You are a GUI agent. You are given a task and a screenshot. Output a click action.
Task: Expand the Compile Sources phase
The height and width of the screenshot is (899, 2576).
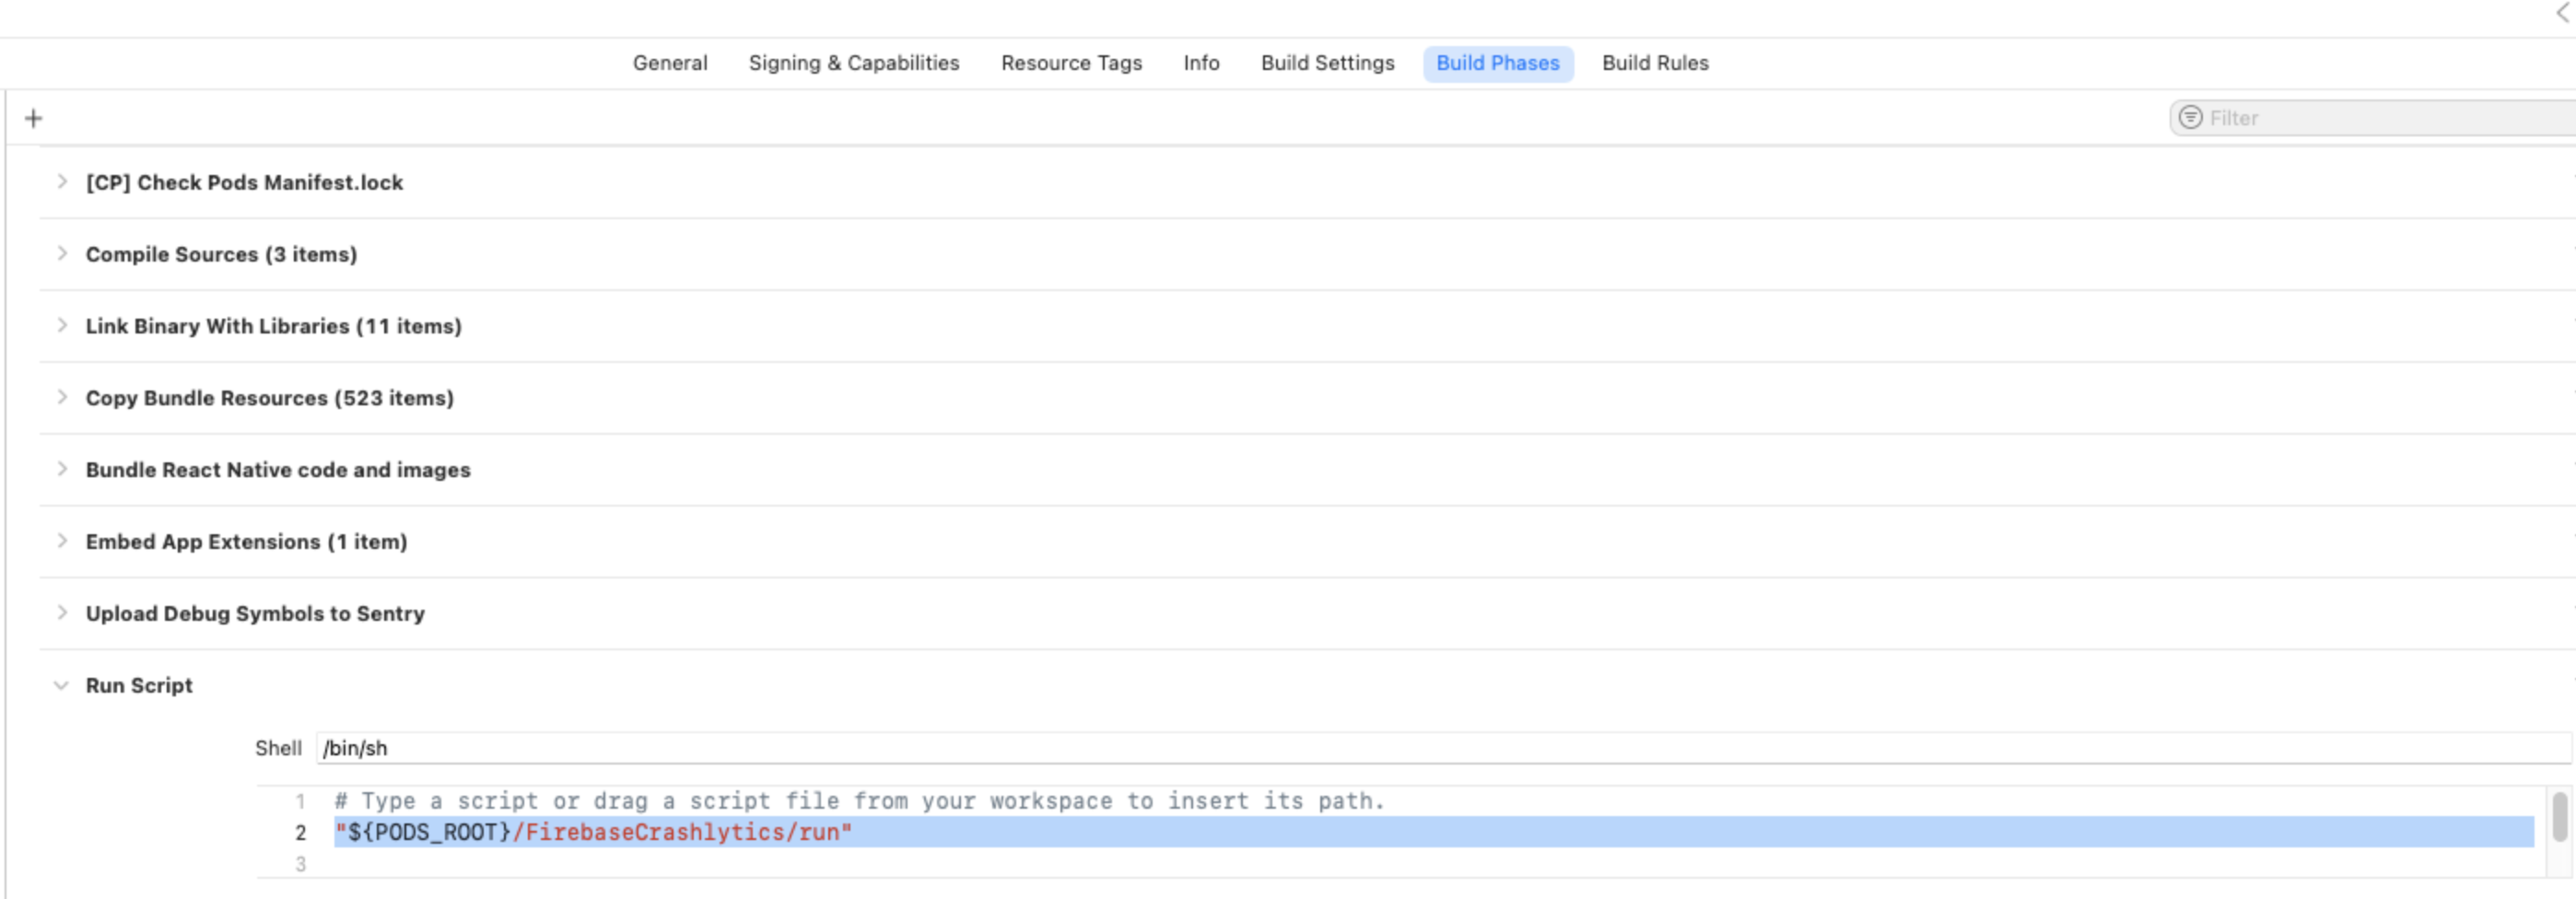pos(62,254)
